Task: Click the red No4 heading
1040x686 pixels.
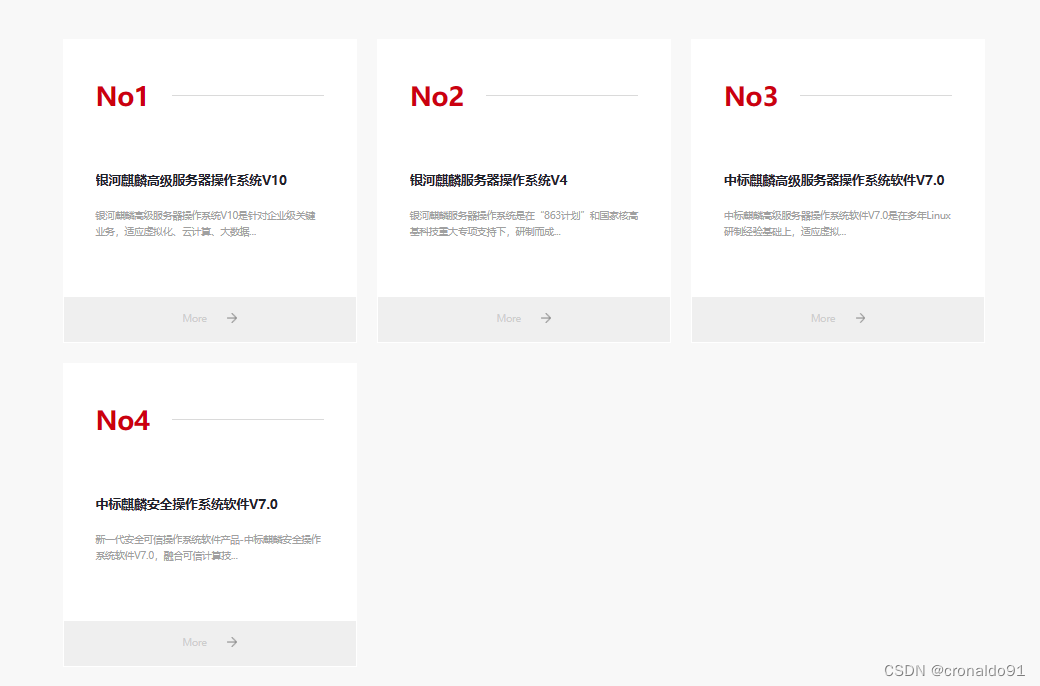Action: click(x=123, y=421)
